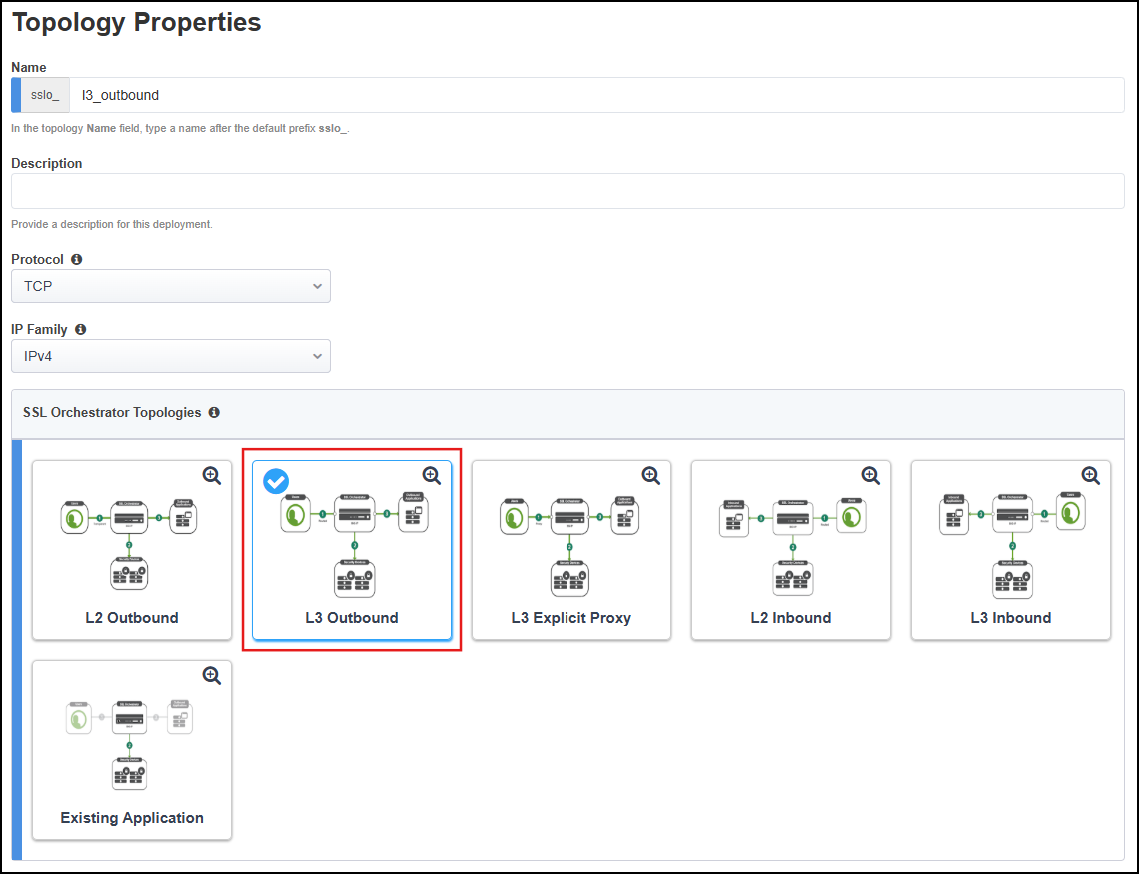Screen dimensions: 1139x874
Task: Click the topology Name field help text
Action: click(x=180, y=129)
